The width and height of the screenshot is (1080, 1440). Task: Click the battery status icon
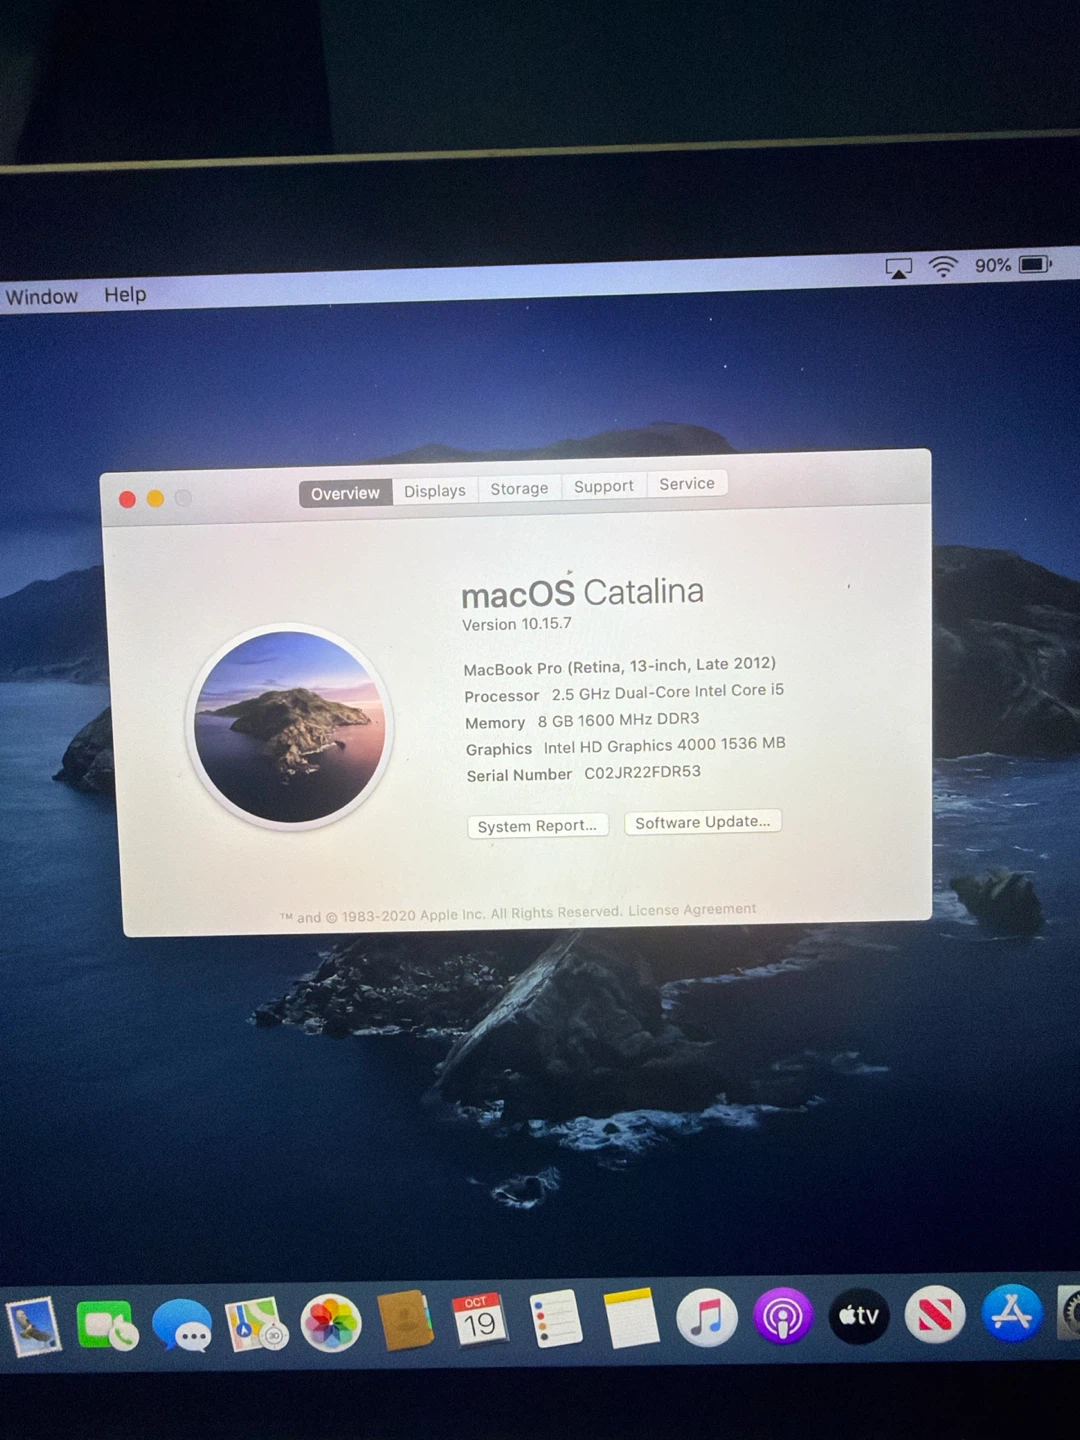click(1035, 264)
